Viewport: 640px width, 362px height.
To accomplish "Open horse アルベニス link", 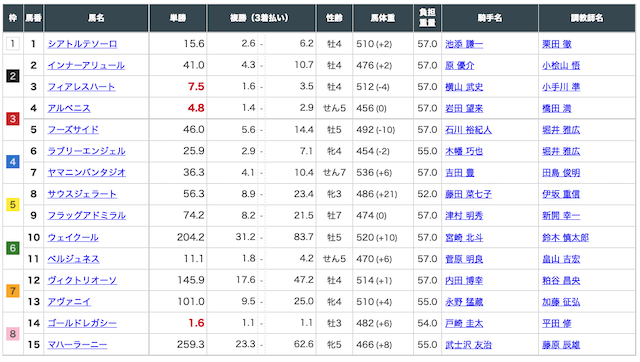I will coord(69,109).
